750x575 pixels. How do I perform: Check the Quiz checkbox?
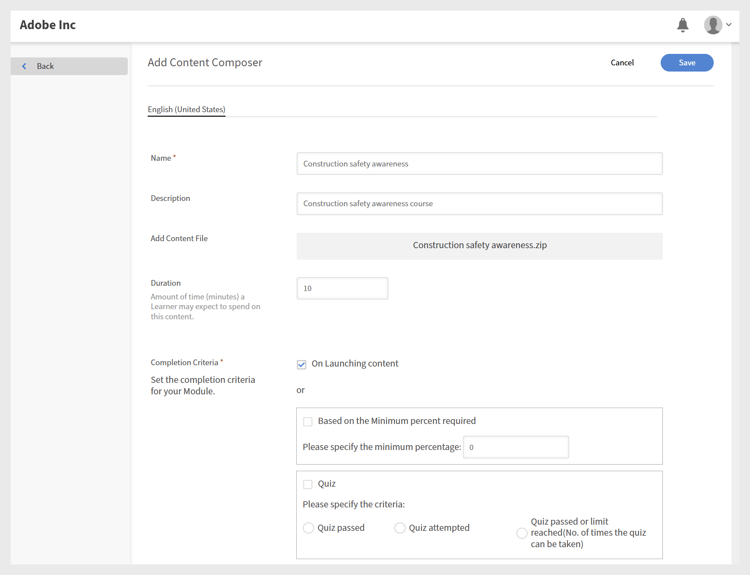[x=308, y=484]
